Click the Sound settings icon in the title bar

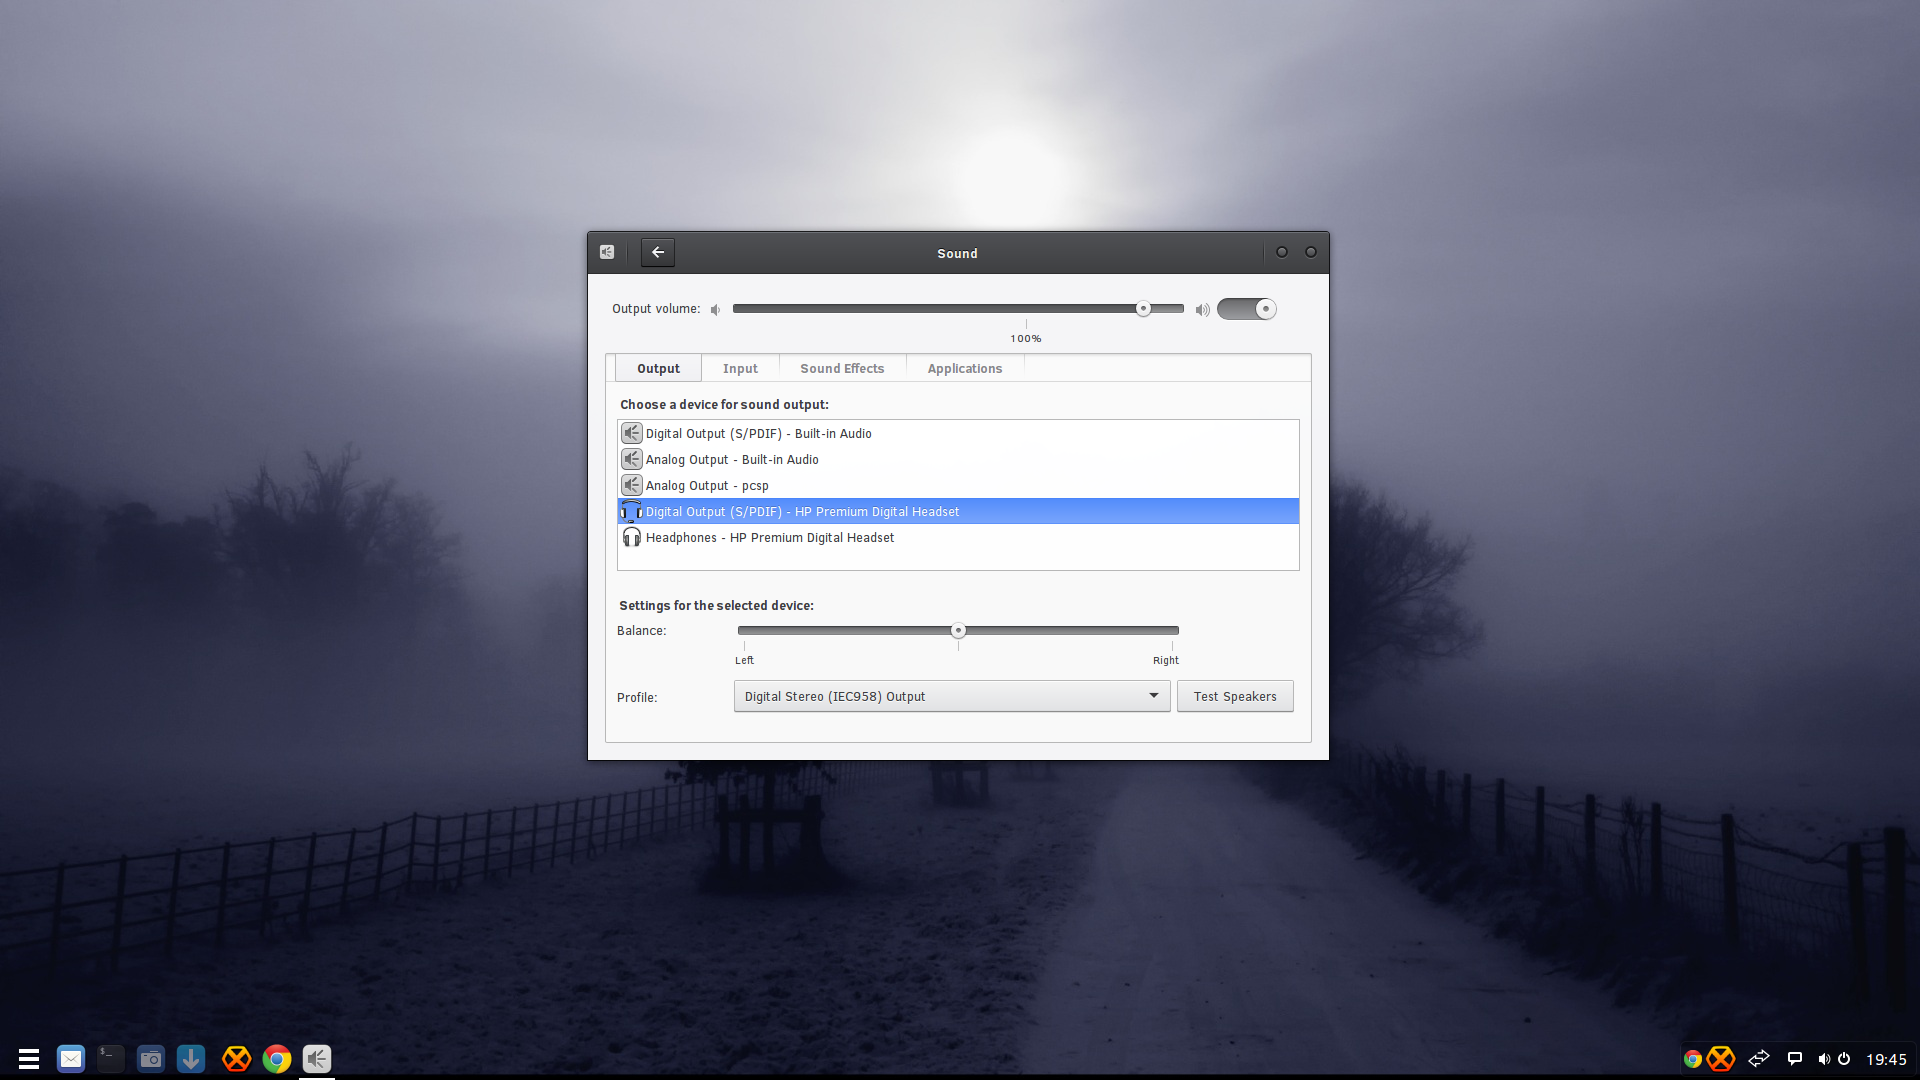(607, 253)
